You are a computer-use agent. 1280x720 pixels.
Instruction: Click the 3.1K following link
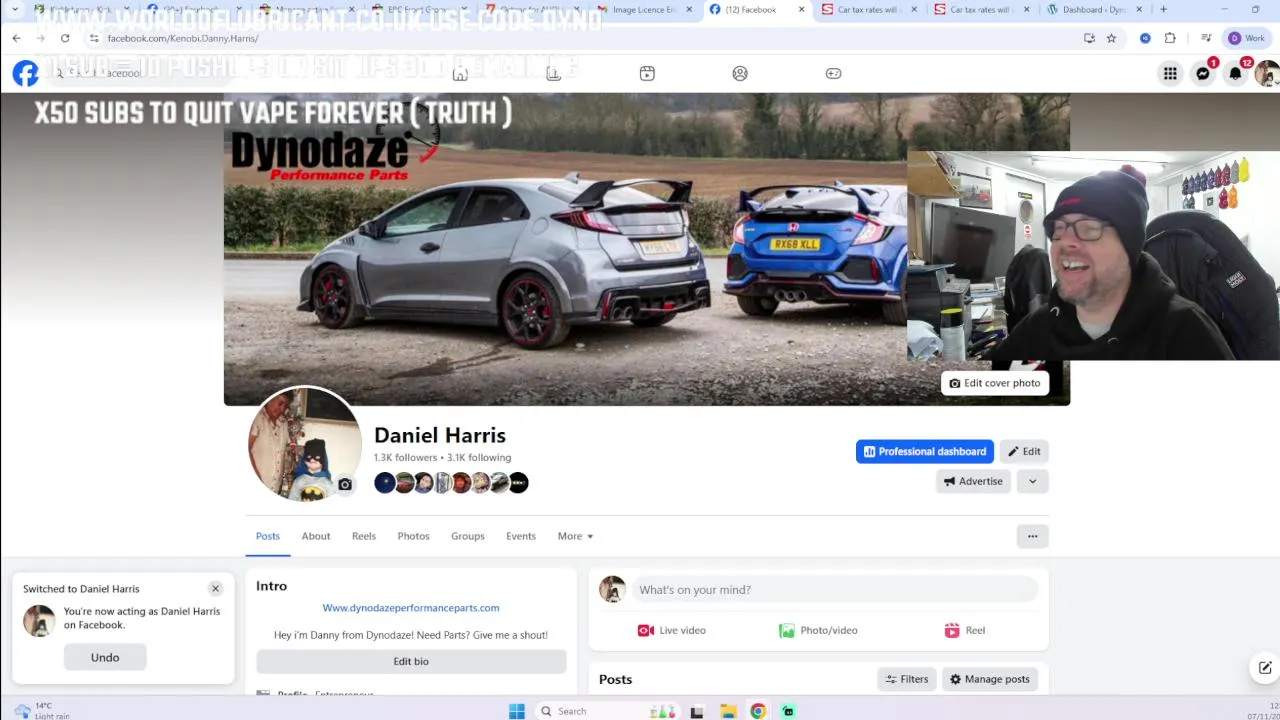pos(479,458)
